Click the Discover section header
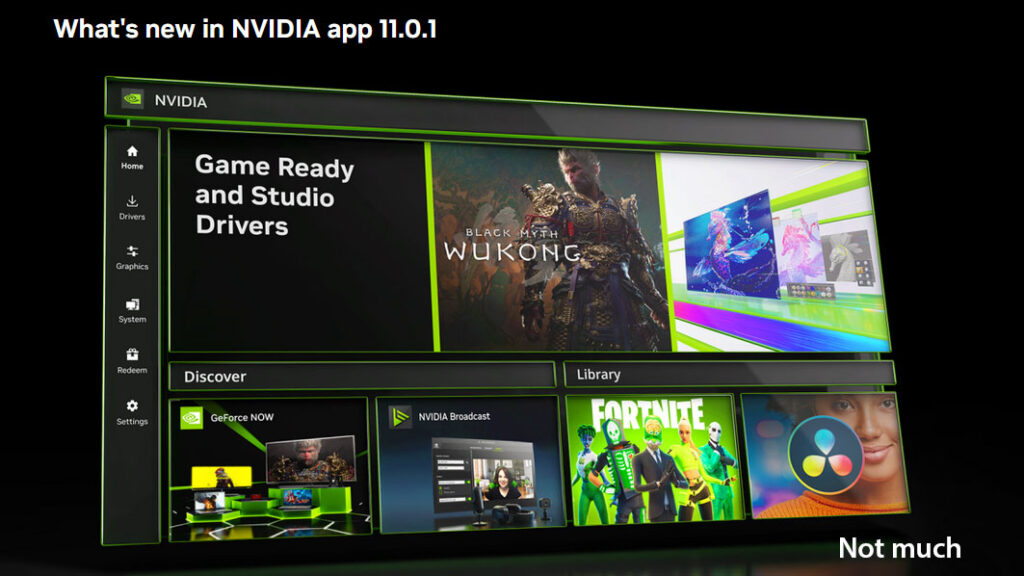This screenshot has width=1024, height=576. pyautogui.click(x=362, y=376)
